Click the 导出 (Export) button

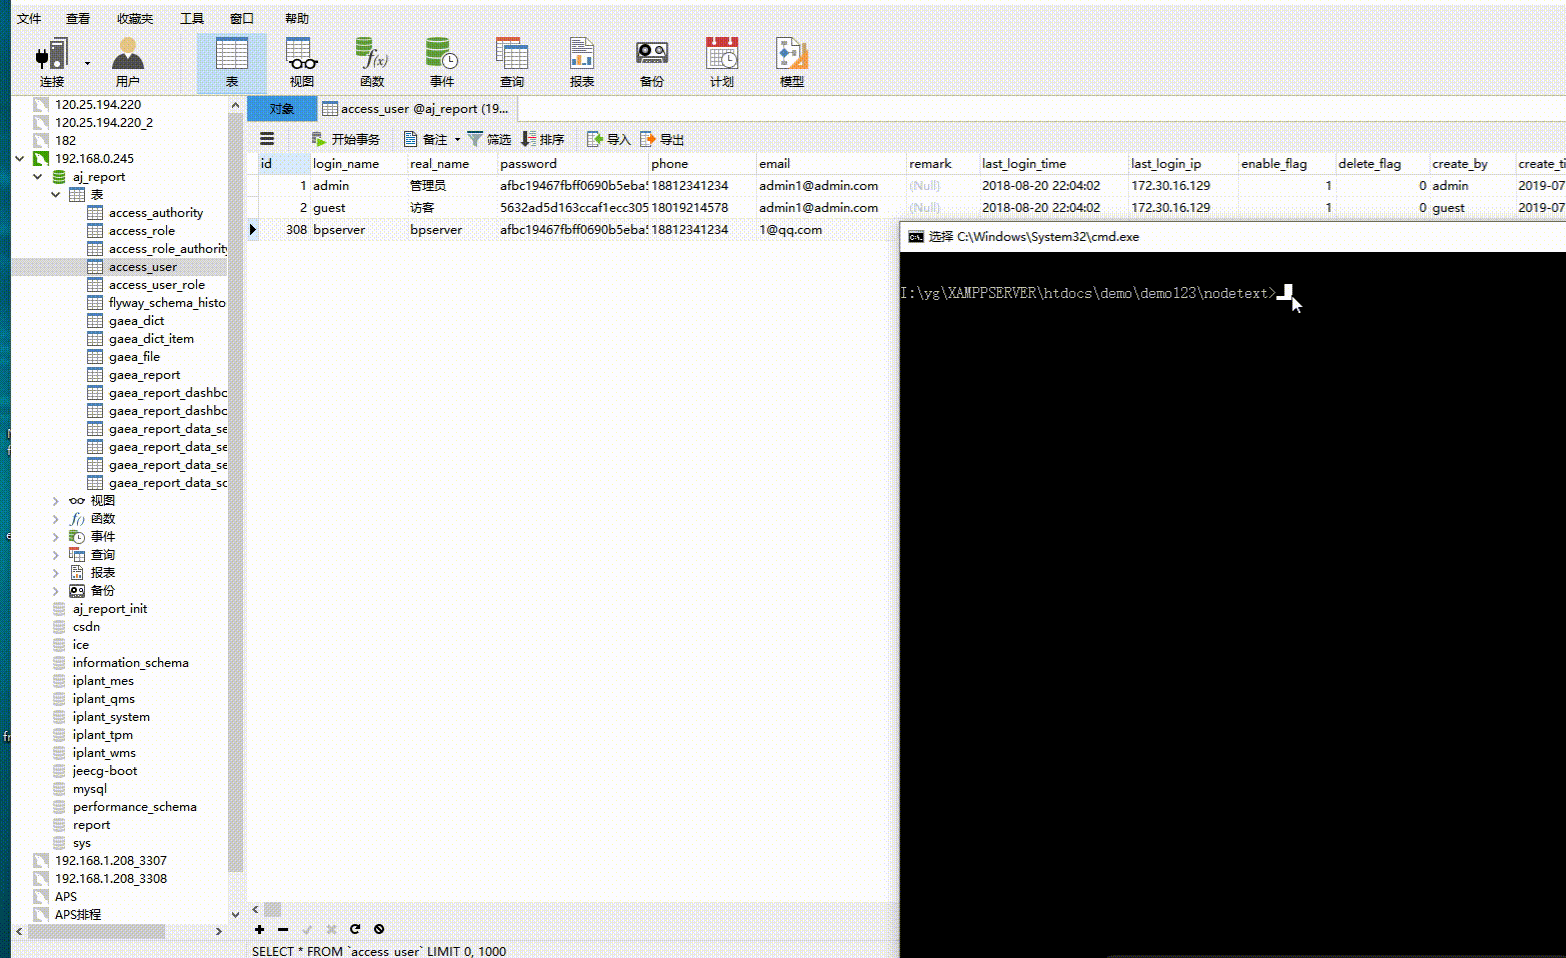coord(663,139)
